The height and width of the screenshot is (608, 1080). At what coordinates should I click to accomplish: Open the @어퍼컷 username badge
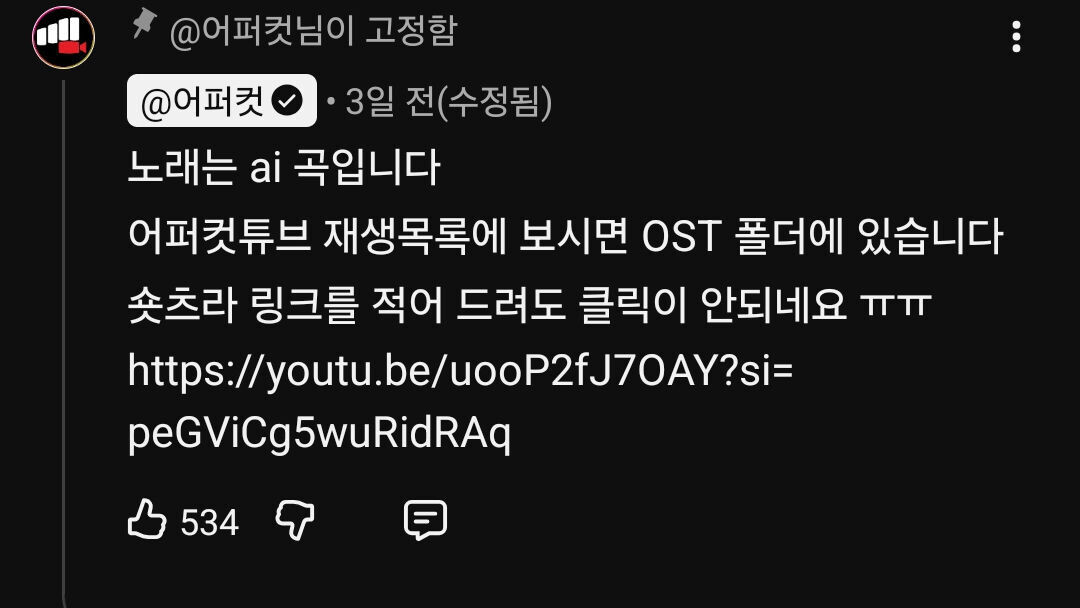[222, 101]
